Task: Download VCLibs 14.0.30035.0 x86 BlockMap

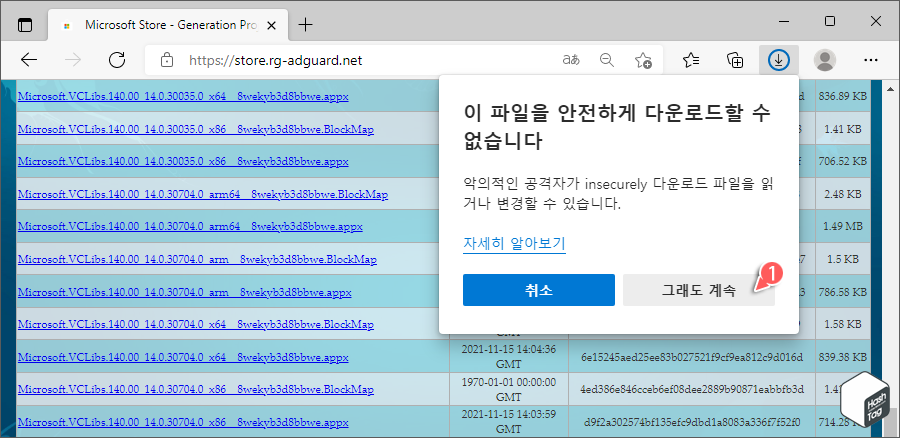Action: point(196,129)
